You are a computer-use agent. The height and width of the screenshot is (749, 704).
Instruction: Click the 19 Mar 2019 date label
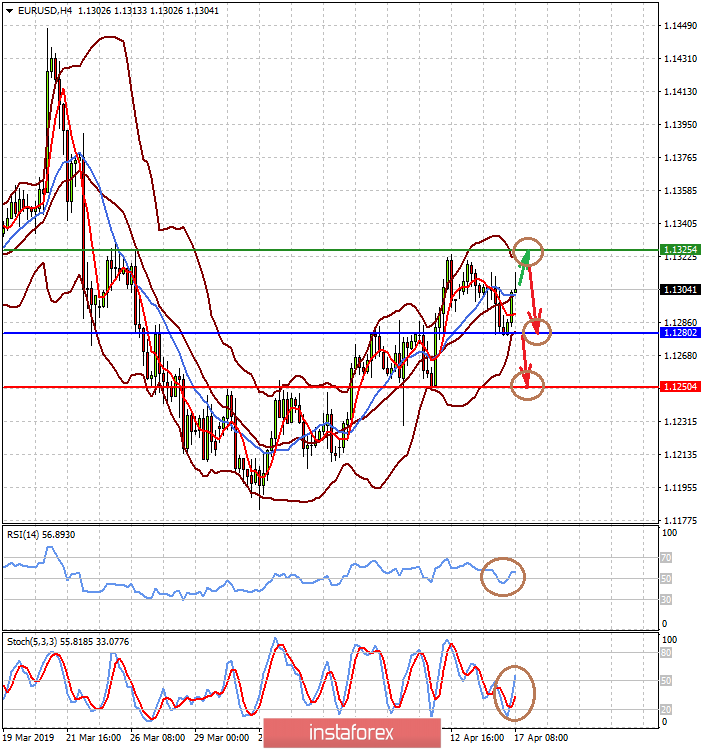(x=28, y=738)
